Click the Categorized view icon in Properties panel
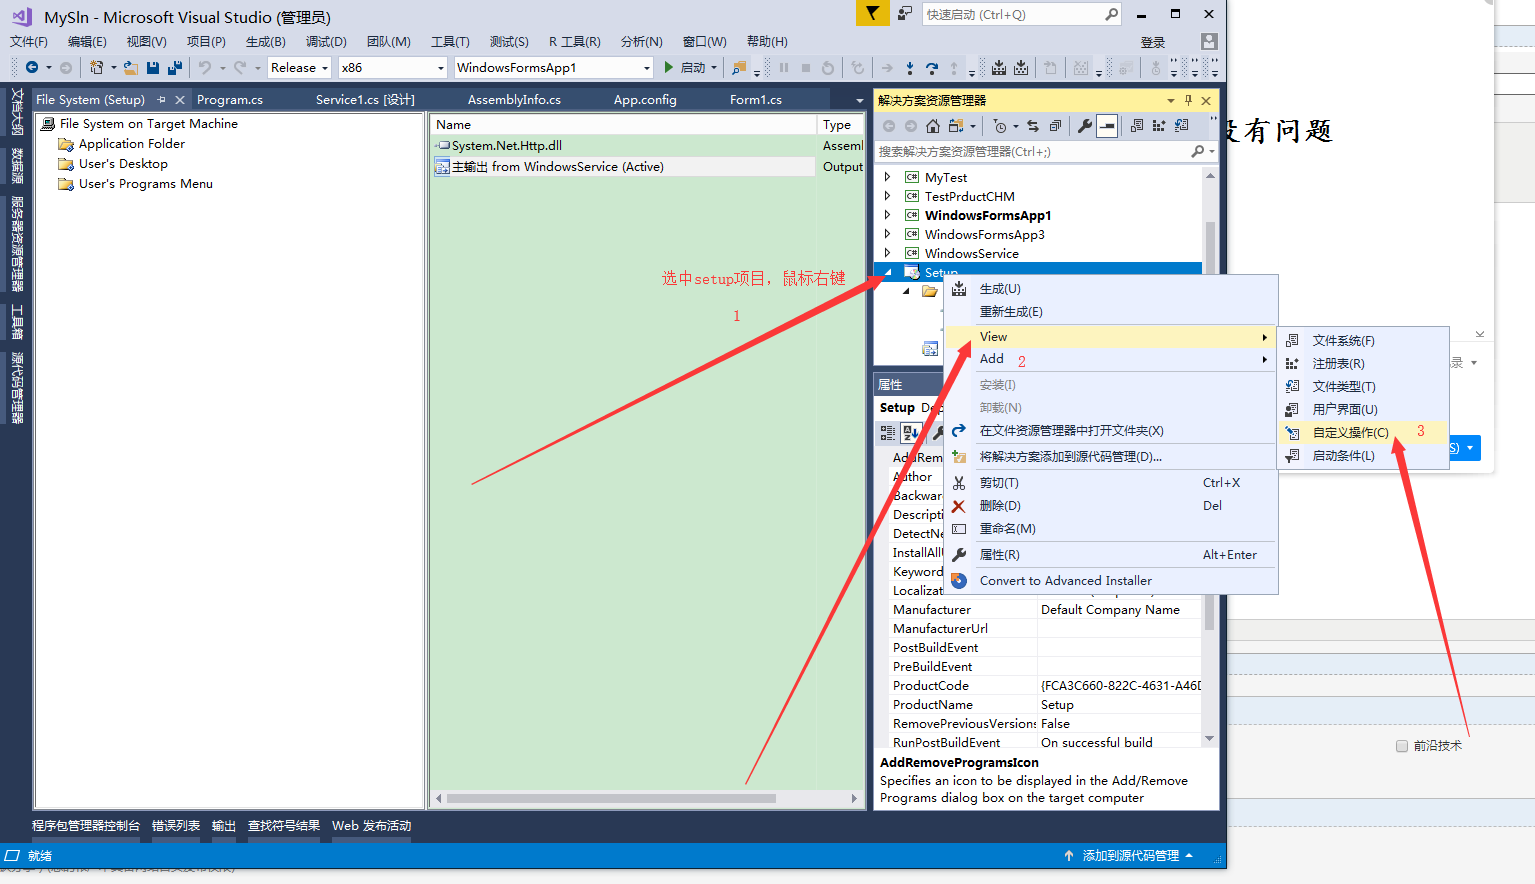This screenshot has height=884, width=1535. pyautogui.click(x=888, y=432)
